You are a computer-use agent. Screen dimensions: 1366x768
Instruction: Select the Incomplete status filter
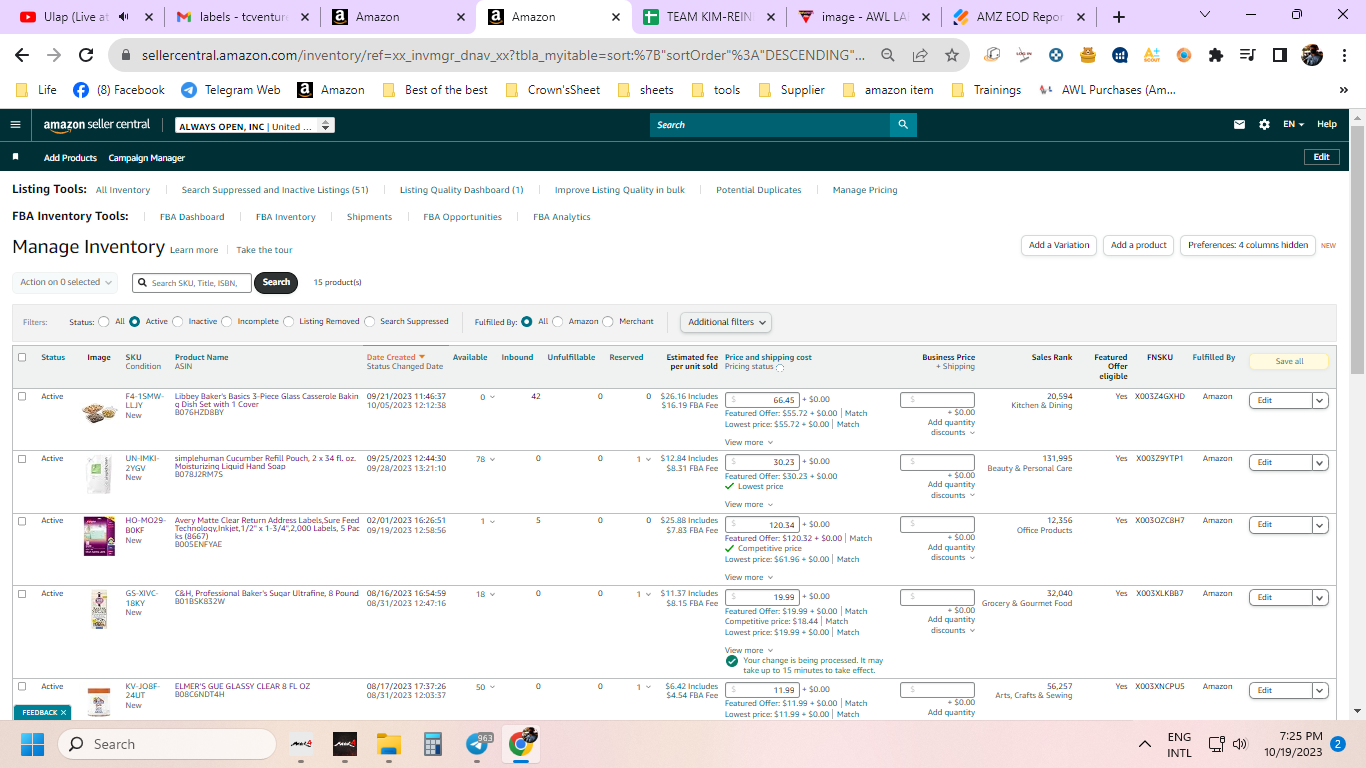(x=227, y=322)
